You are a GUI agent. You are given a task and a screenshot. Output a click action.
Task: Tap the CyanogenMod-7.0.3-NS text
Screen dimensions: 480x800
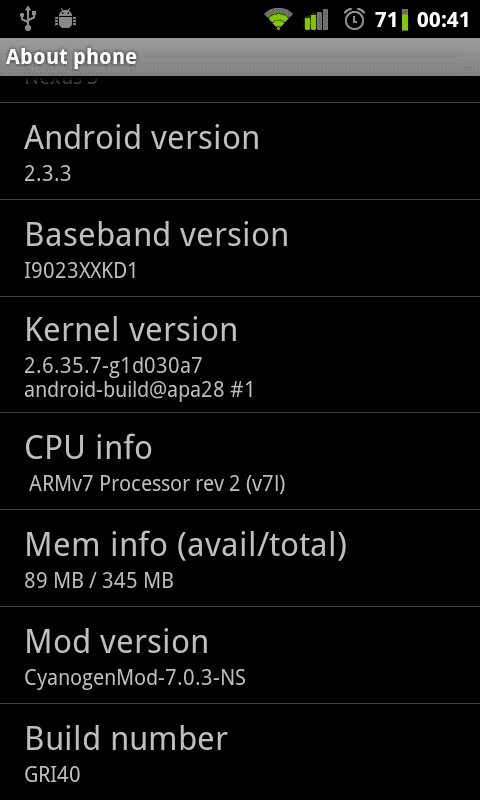[x=135, y=678]
